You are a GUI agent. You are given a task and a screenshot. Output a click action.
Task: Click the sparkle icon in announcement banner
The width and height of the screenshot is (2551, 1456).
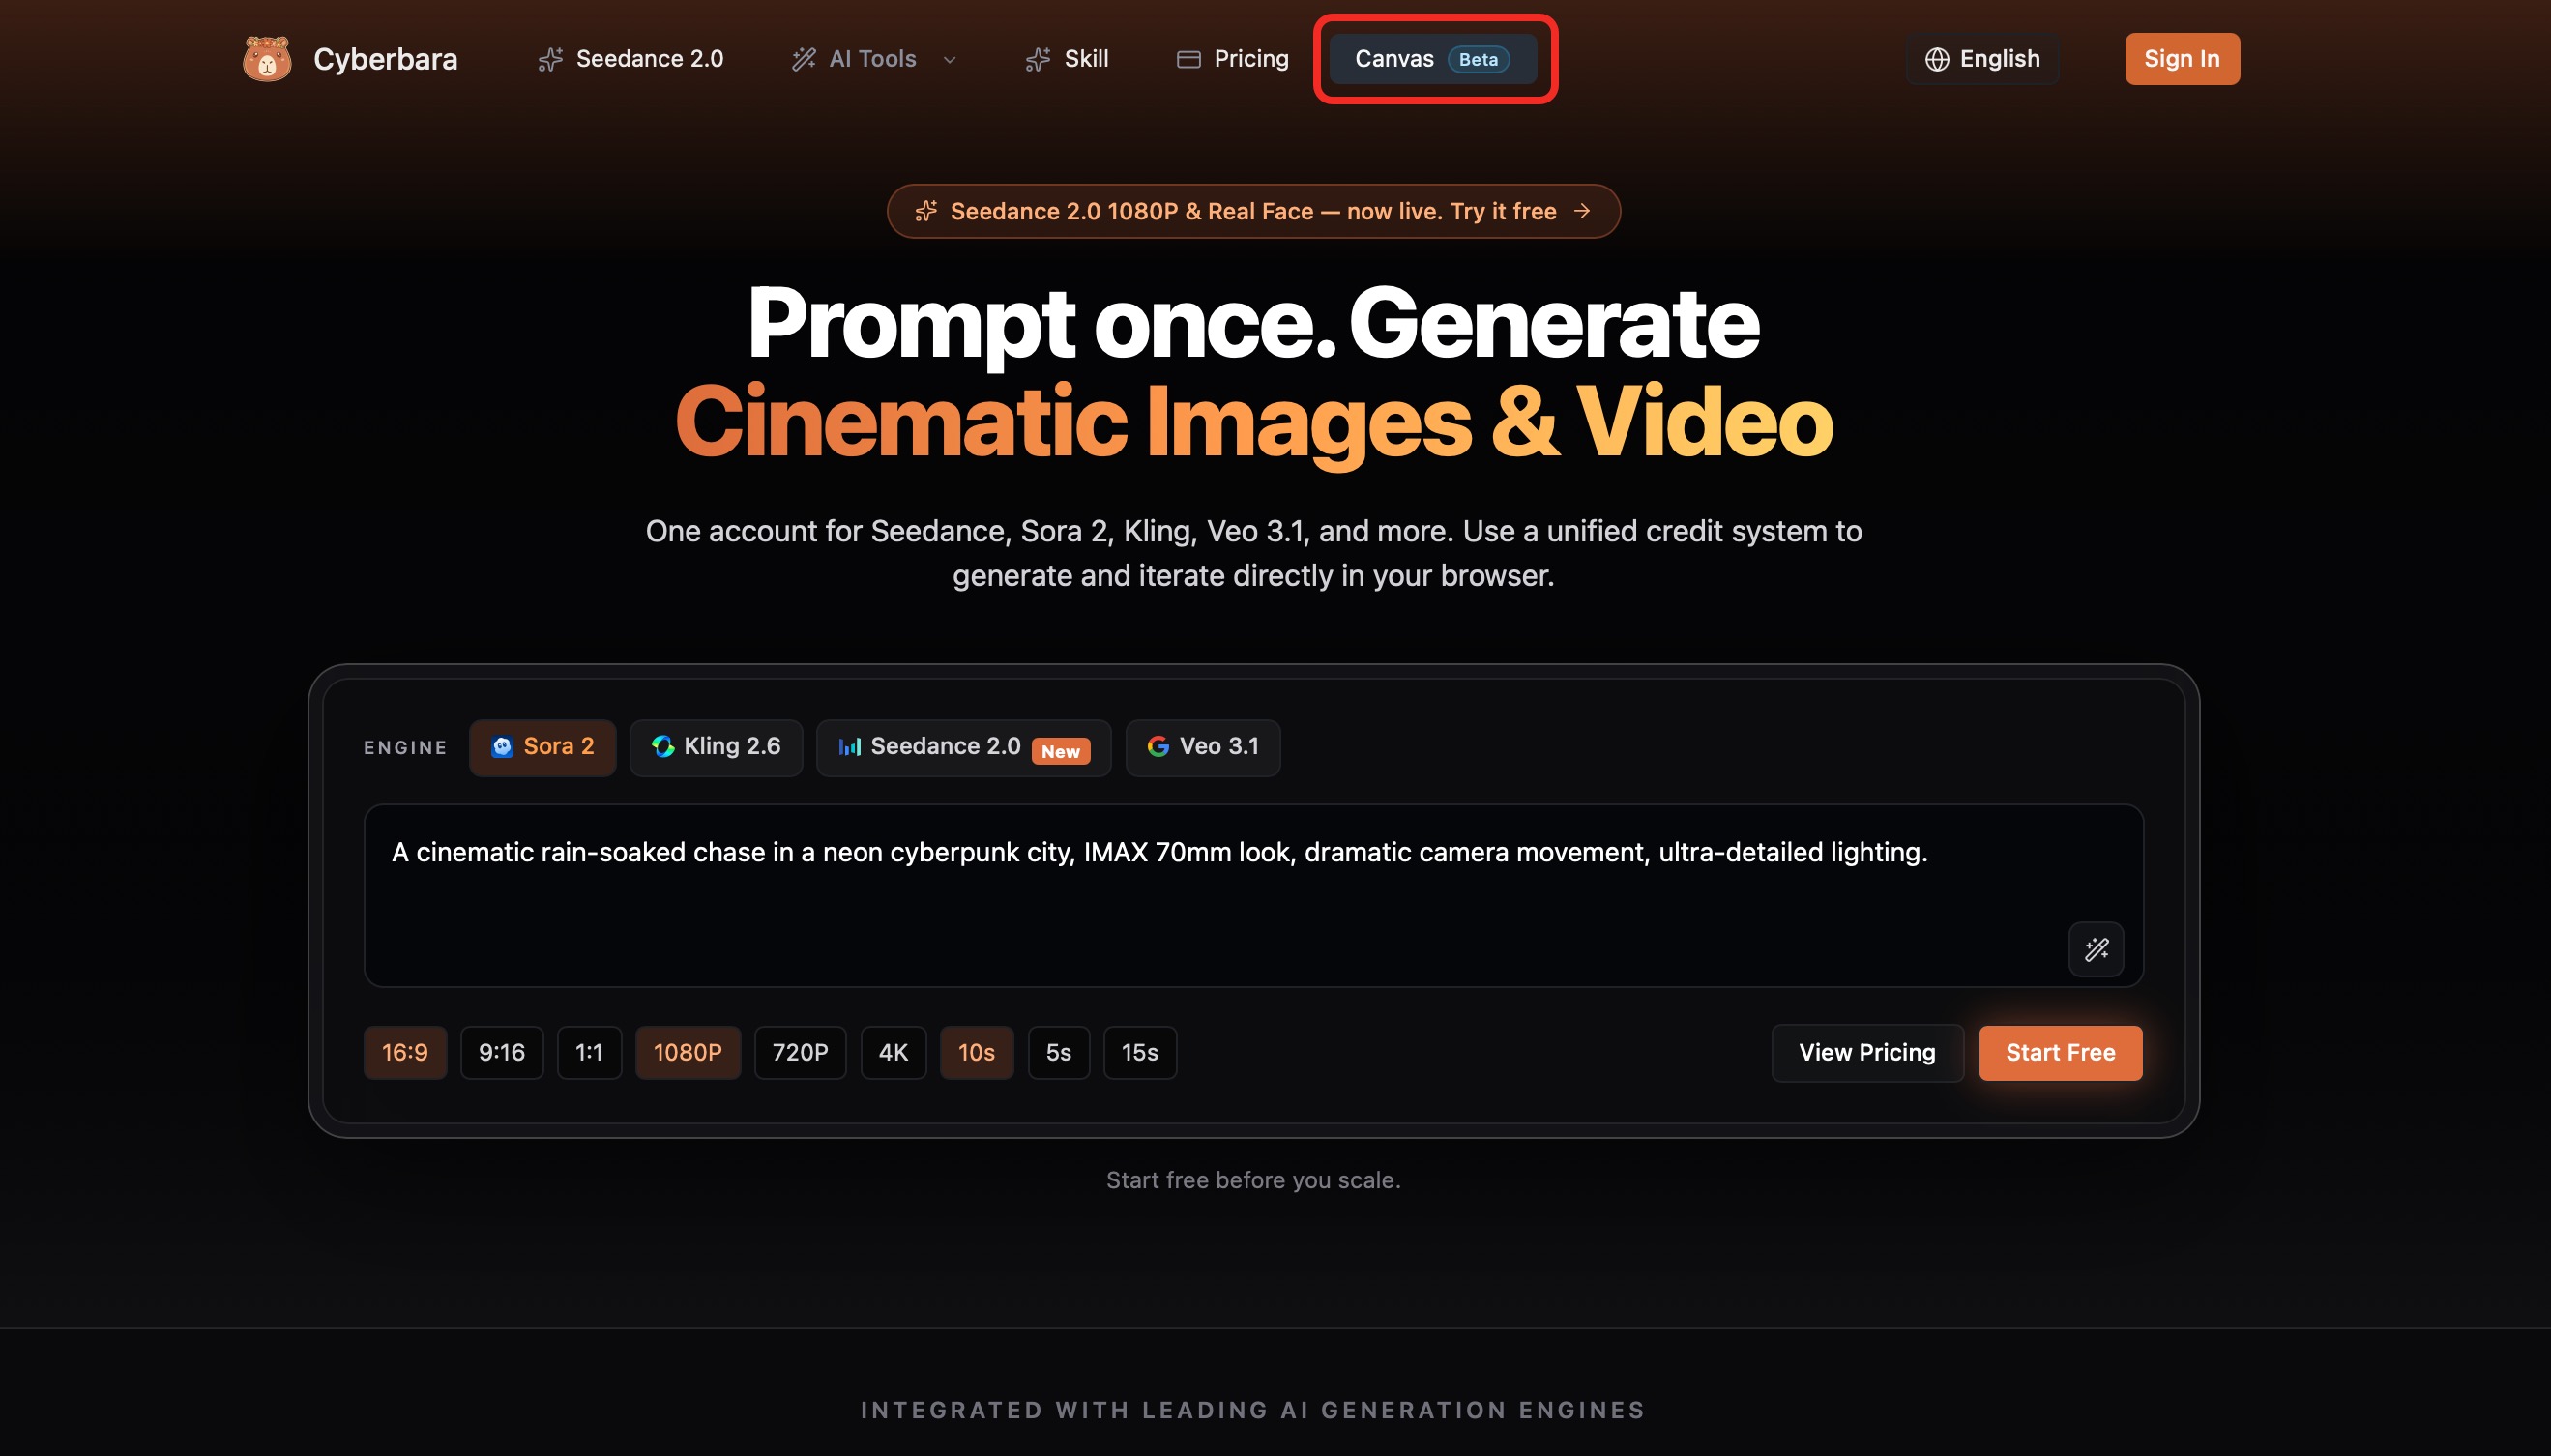tap(926, 211)
